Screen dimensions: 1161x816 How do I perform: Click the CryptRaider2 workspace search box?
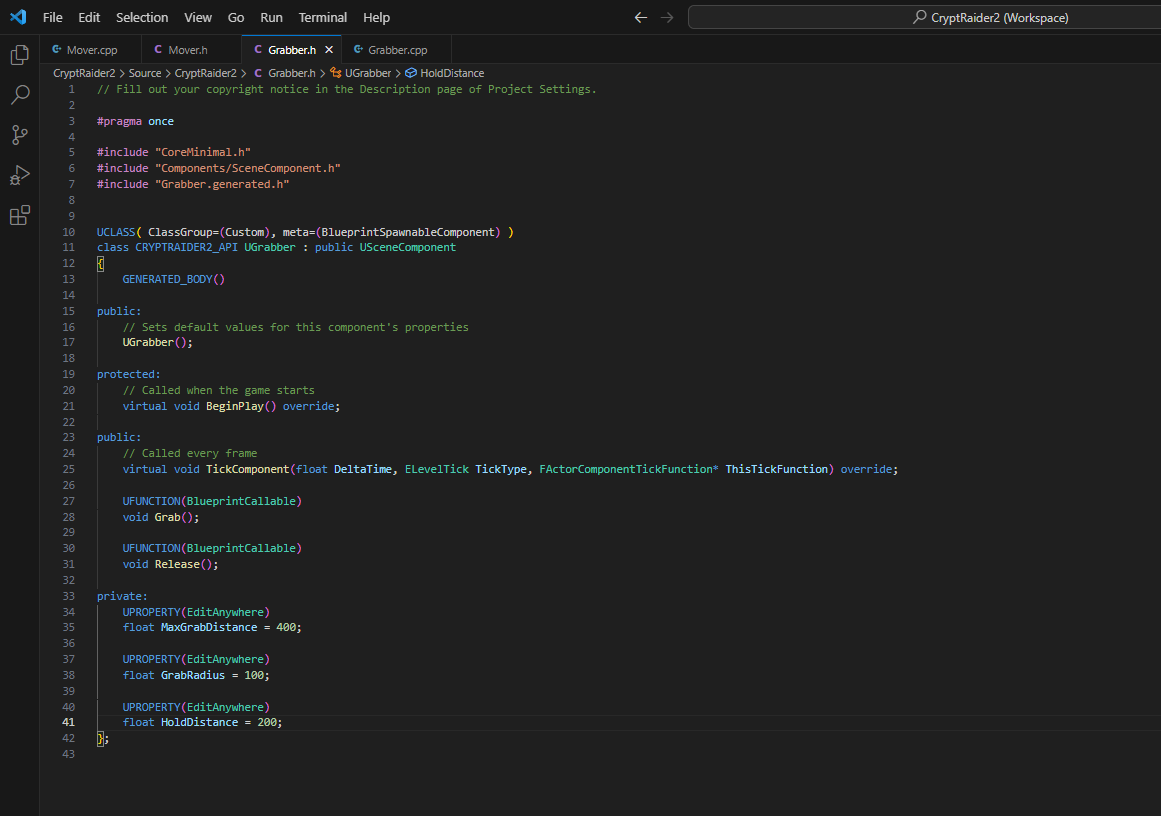click(924, 17)
